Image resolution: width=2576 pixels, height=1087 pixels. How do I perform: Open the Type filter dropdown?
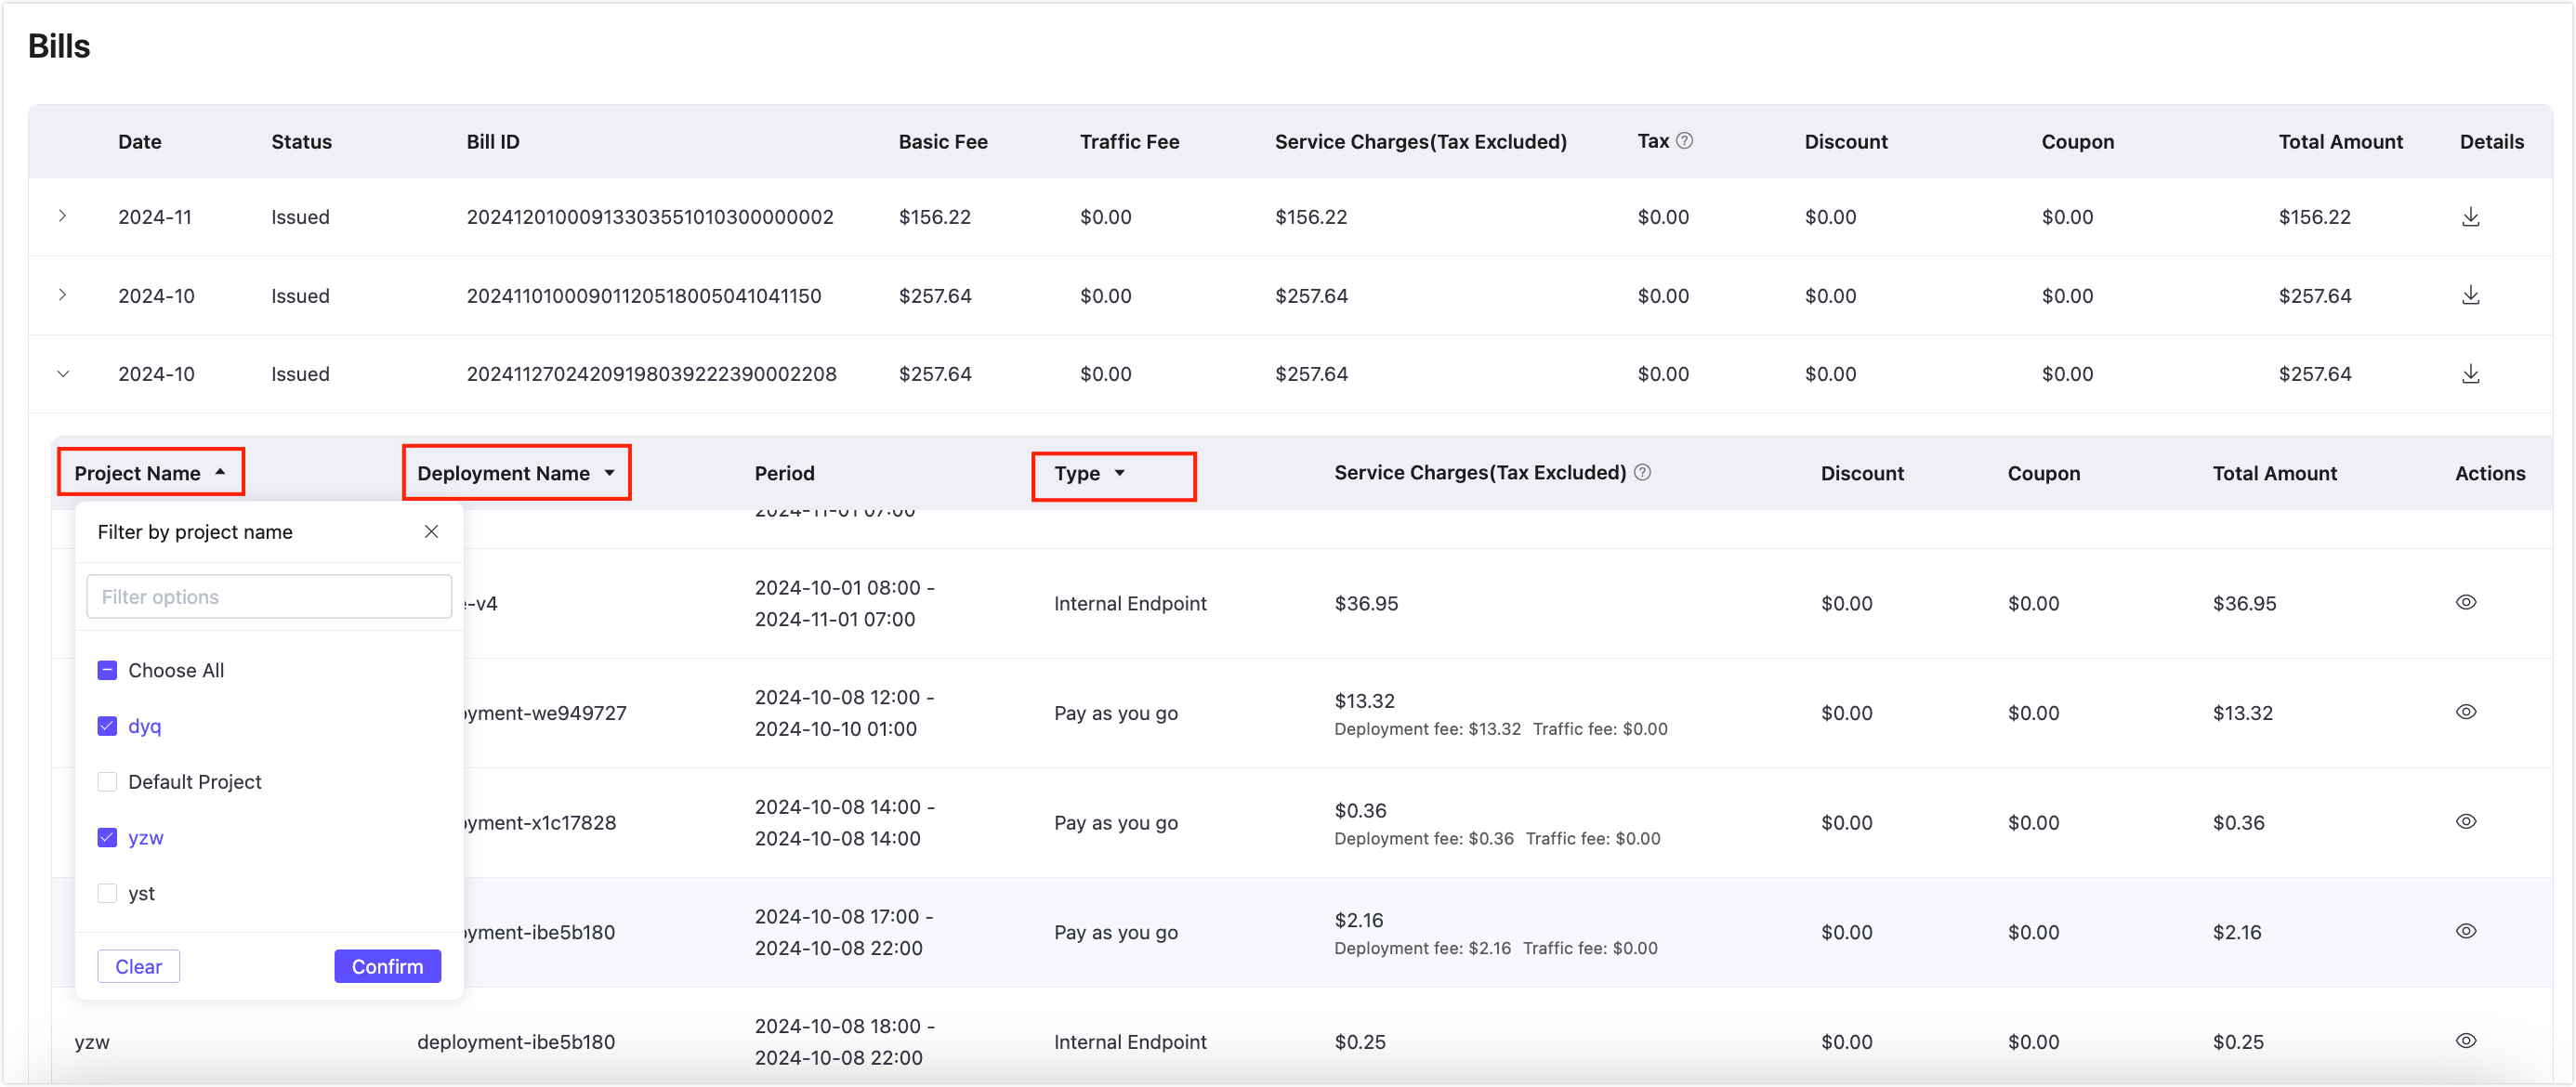point(1120,473)
